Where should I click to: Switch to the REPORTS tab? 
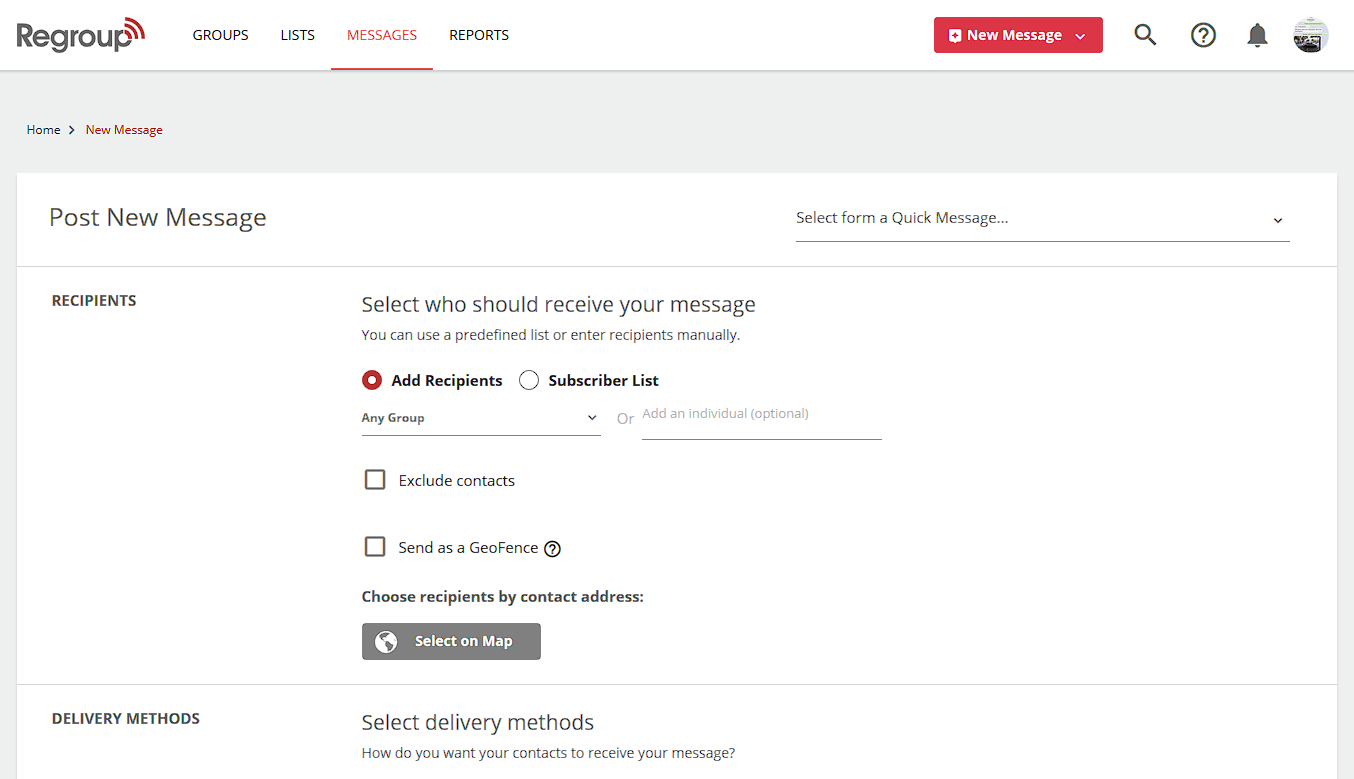click(x=479, y=34)
